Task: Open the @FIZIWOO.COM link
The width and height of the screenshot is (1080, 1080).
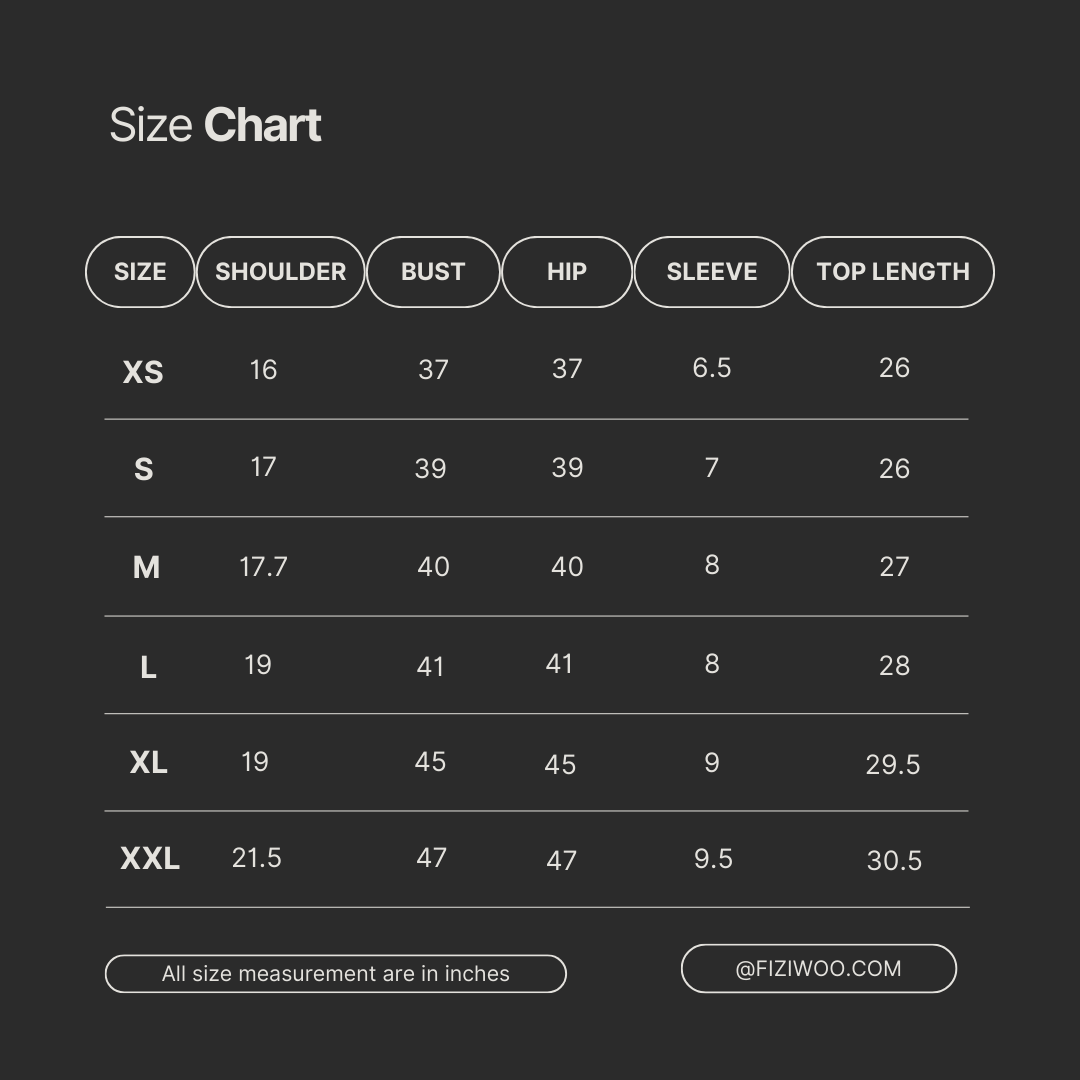Action: click(x=818, y=969)
